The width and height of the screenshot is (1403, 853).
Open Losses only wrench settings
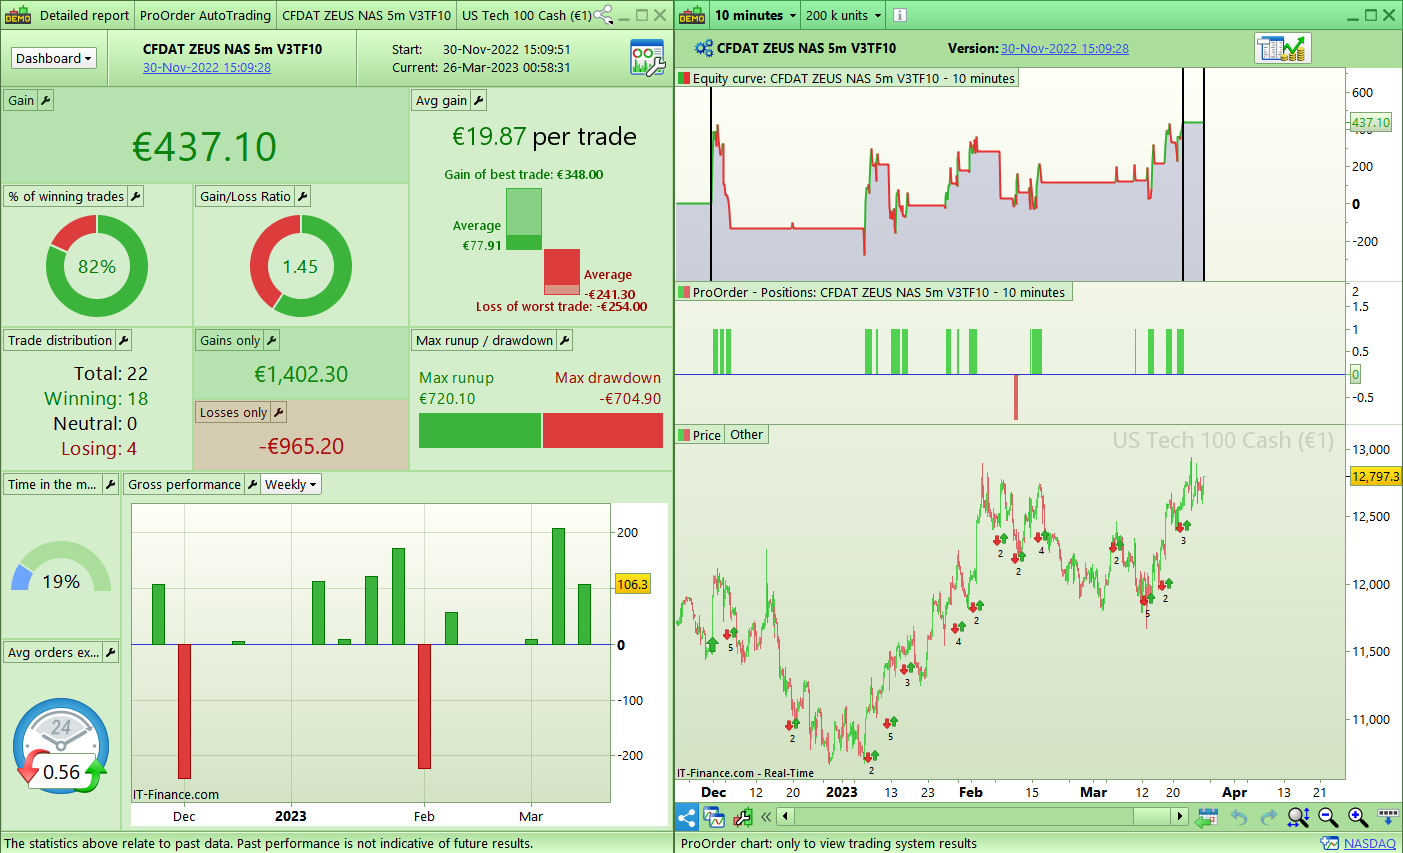279,412
